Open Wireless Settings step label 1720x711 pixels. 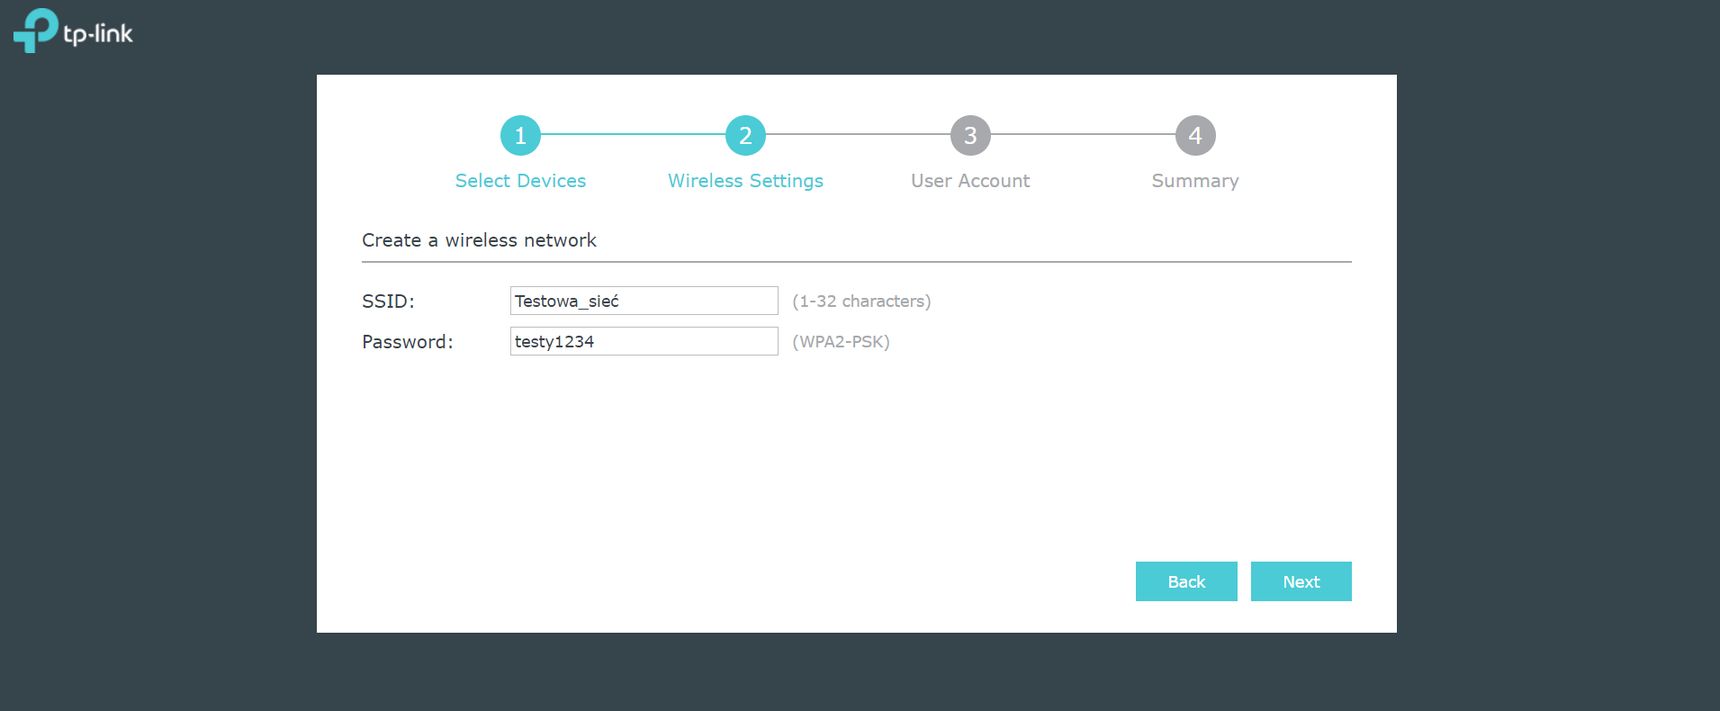tap(745, 181)
